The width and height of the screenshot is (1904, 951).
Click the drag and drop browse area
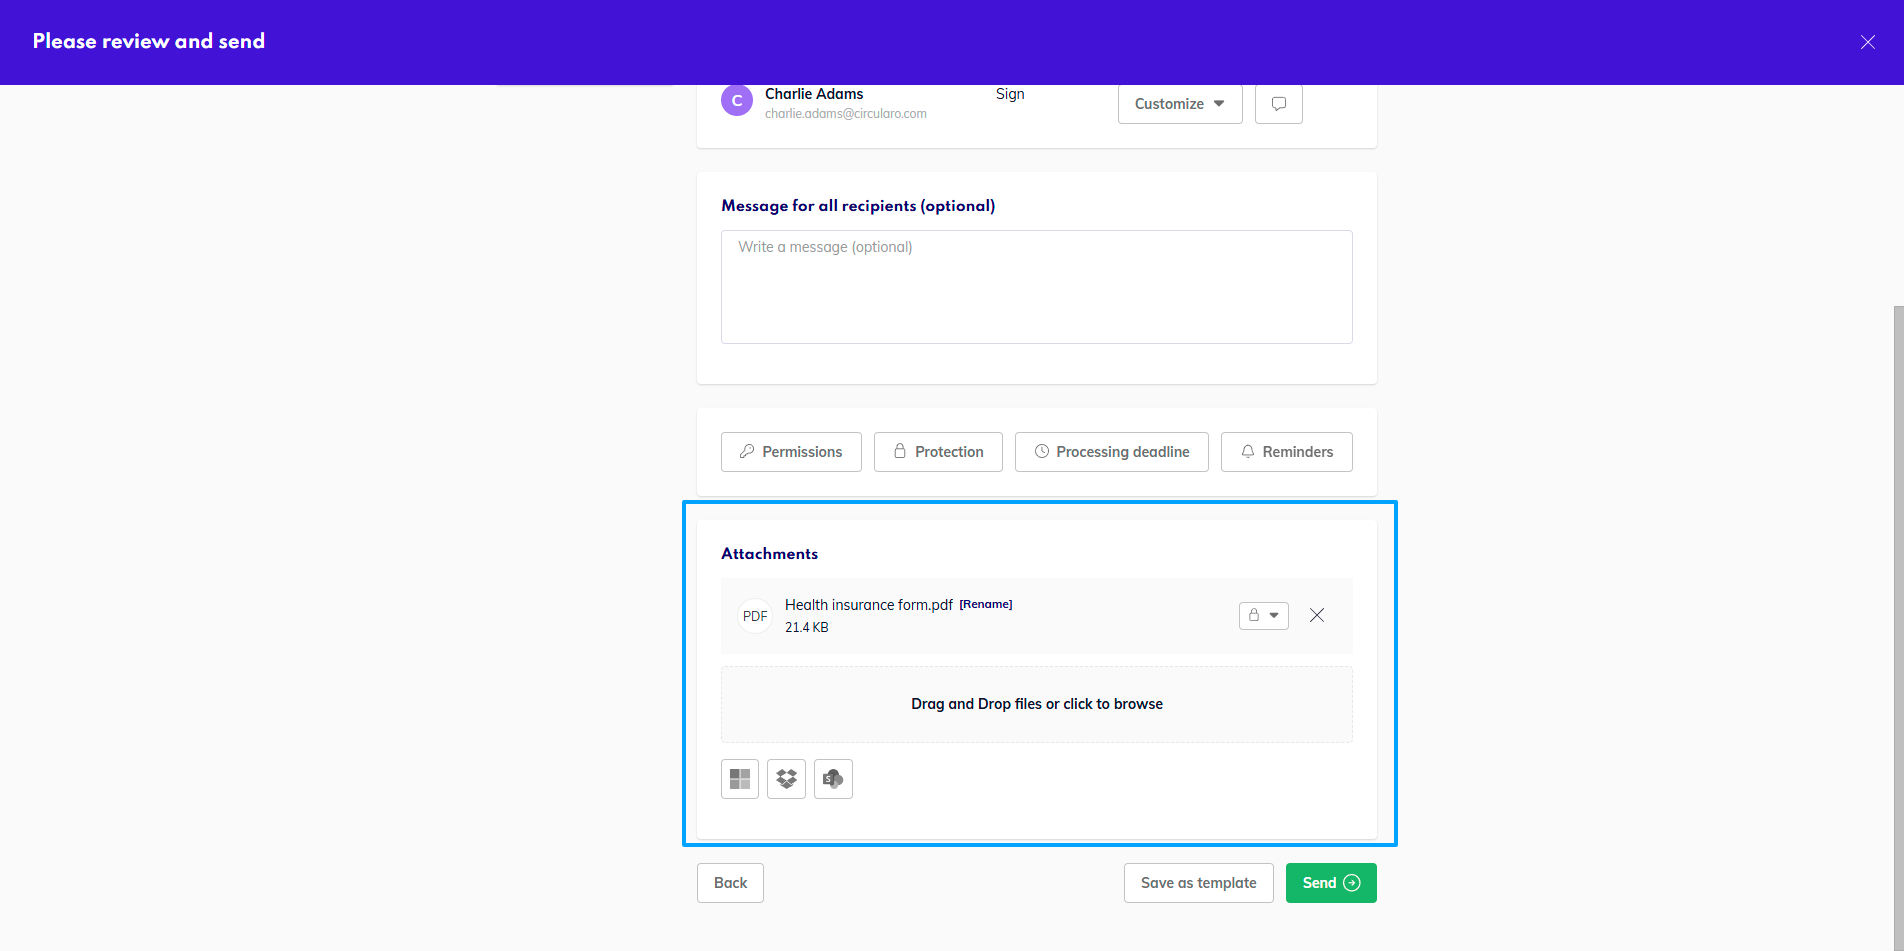click(1036, 704)
